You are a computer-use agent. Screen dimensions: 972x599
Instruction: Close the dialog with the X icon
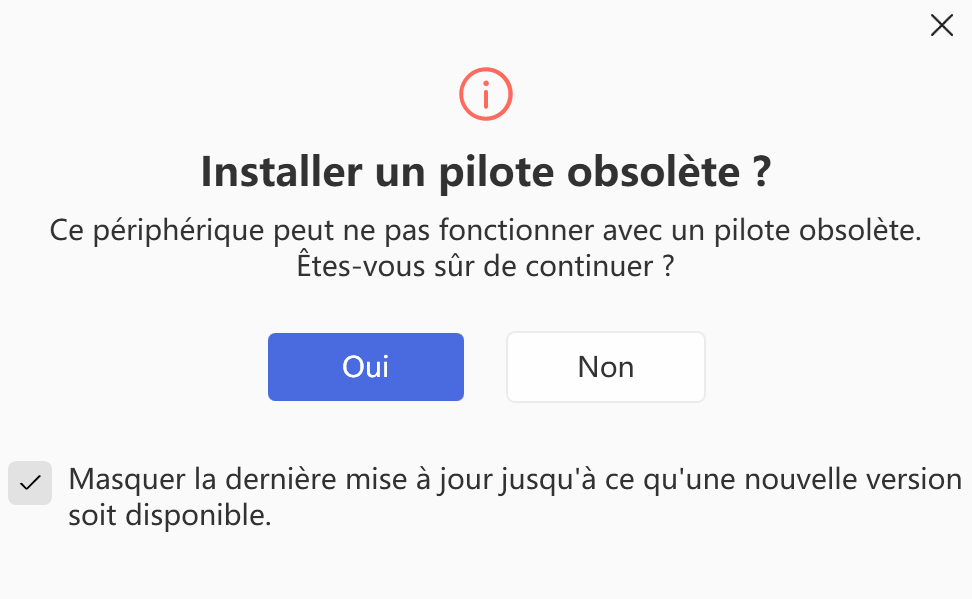[x=942, y=25]
